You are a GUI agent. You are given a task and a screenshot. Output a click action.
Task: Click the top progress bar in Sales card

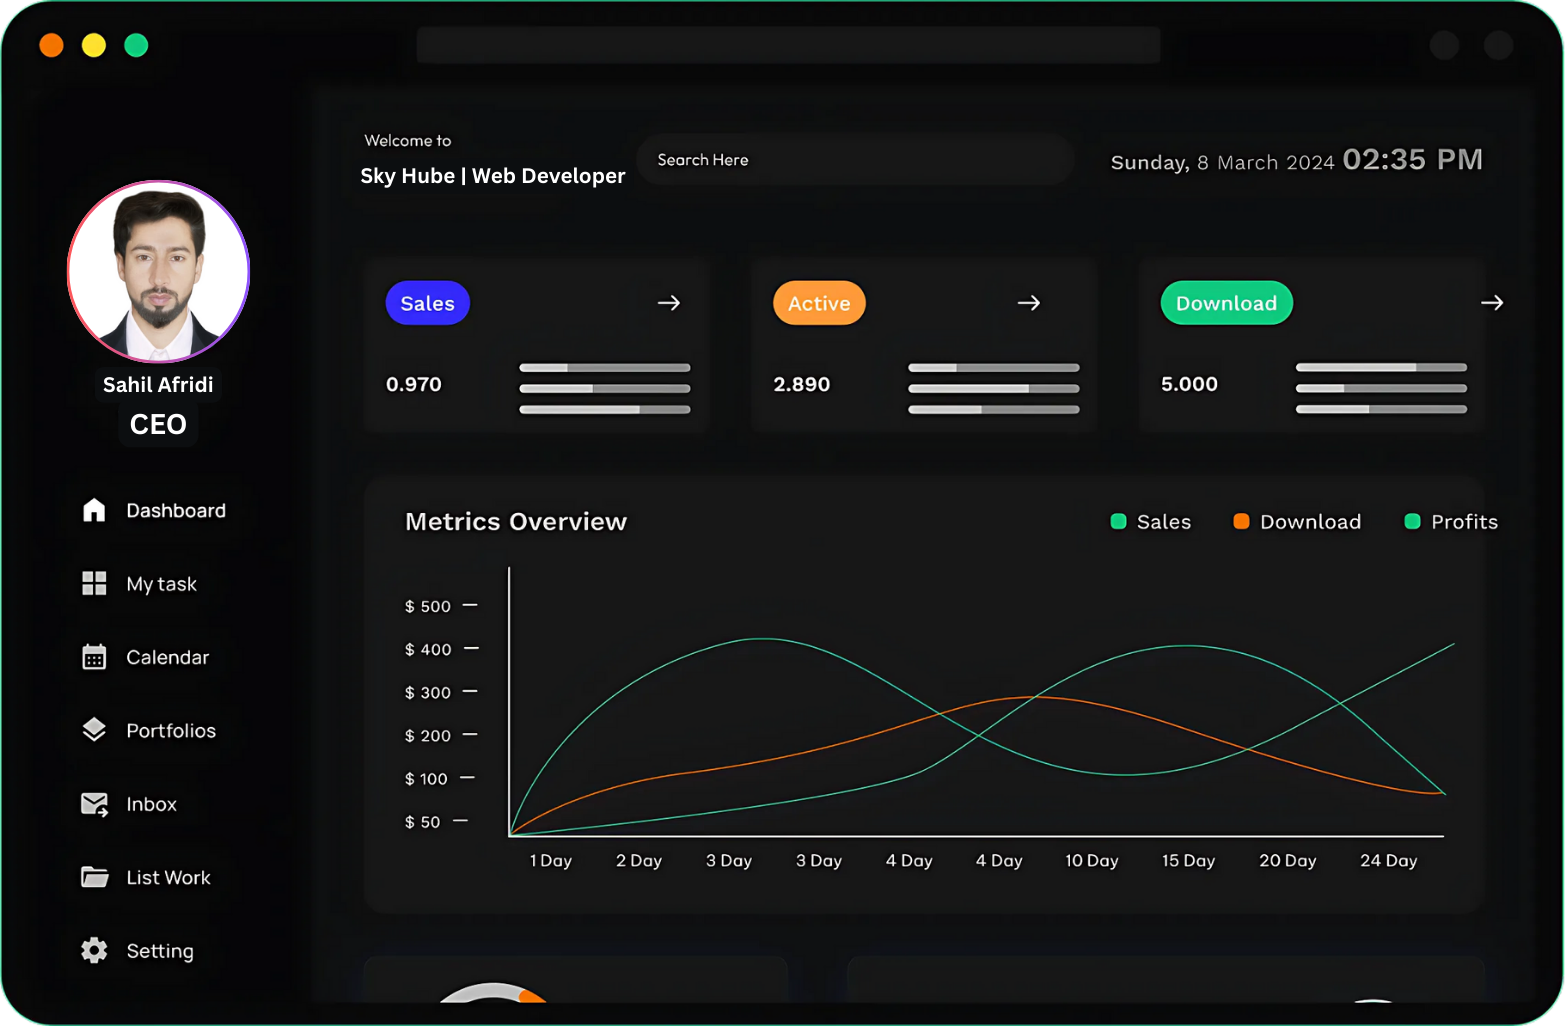(x=604, y=368)
